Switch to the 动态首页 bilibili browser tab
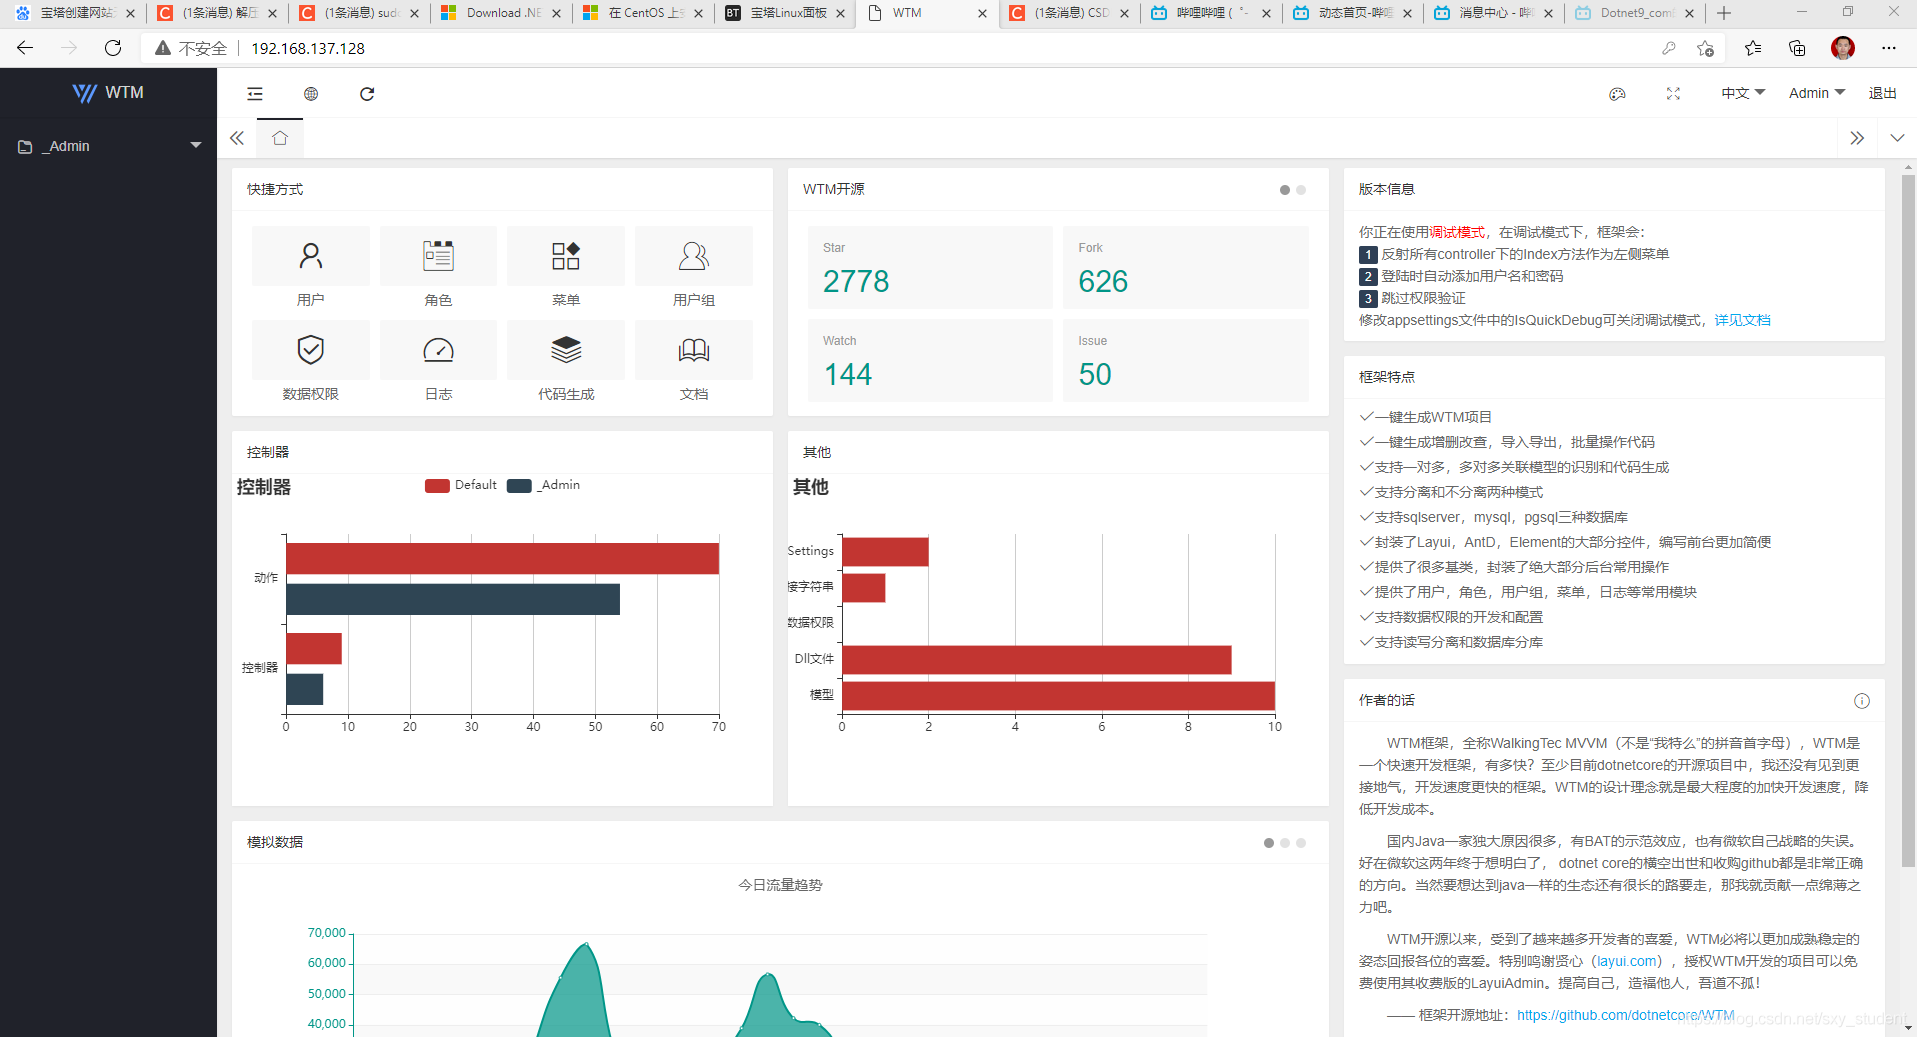Viewport: 1917px width, 1037px height. 1353,13
